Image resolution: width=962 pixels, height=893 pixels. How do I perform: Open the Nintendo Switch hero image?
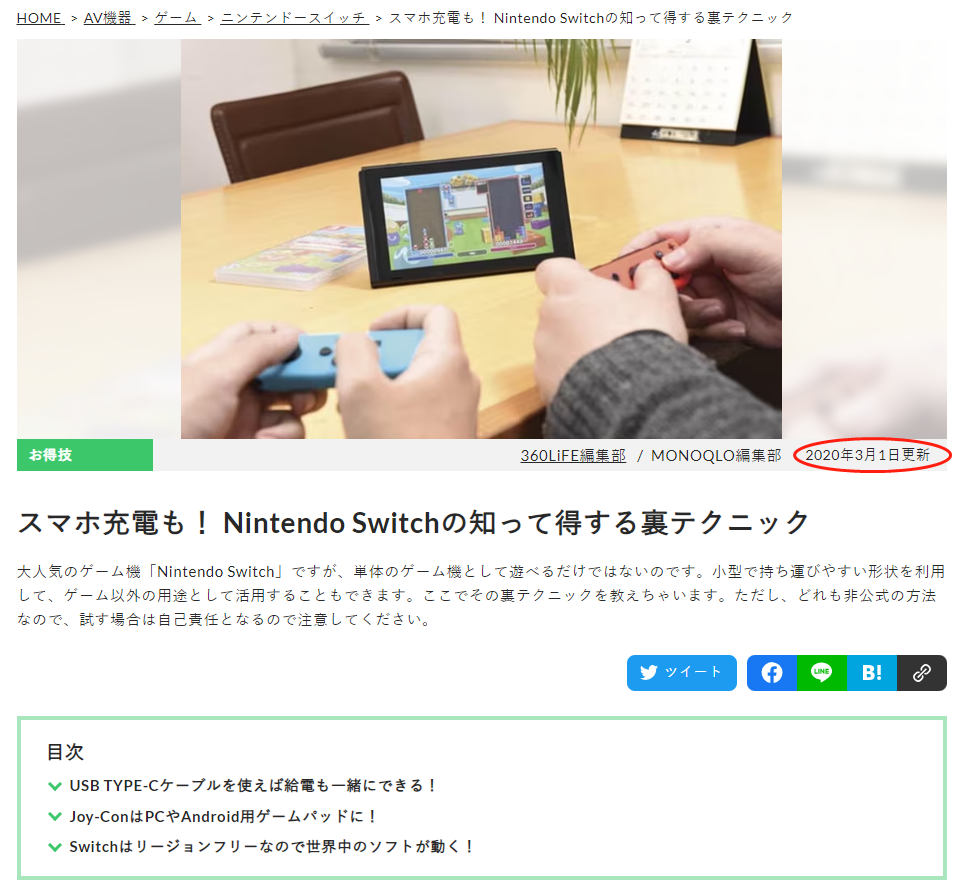click(x=482, y=239)
